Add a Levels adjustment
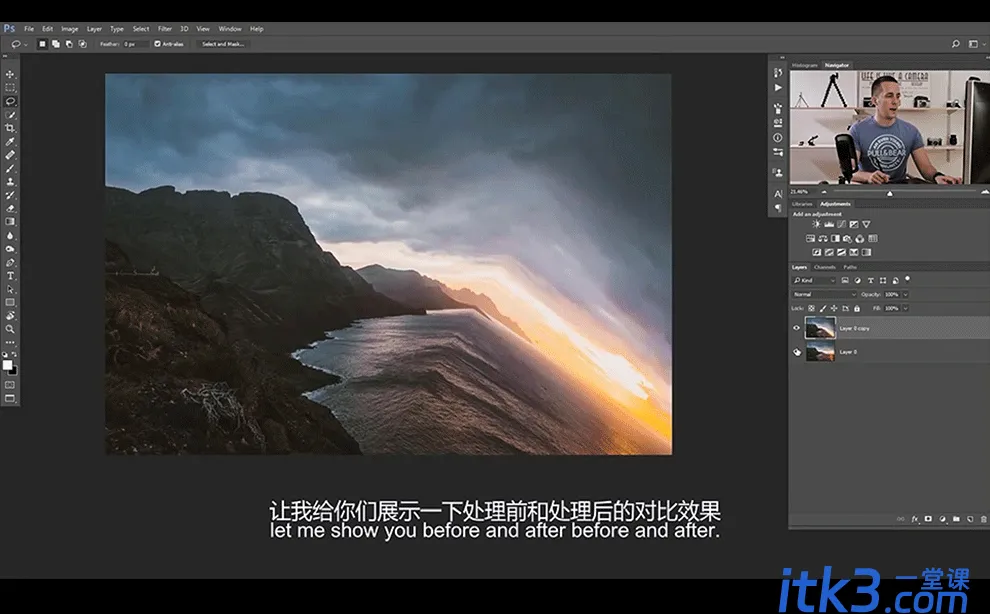The image size is (990, 614). [x=829, y=224]
